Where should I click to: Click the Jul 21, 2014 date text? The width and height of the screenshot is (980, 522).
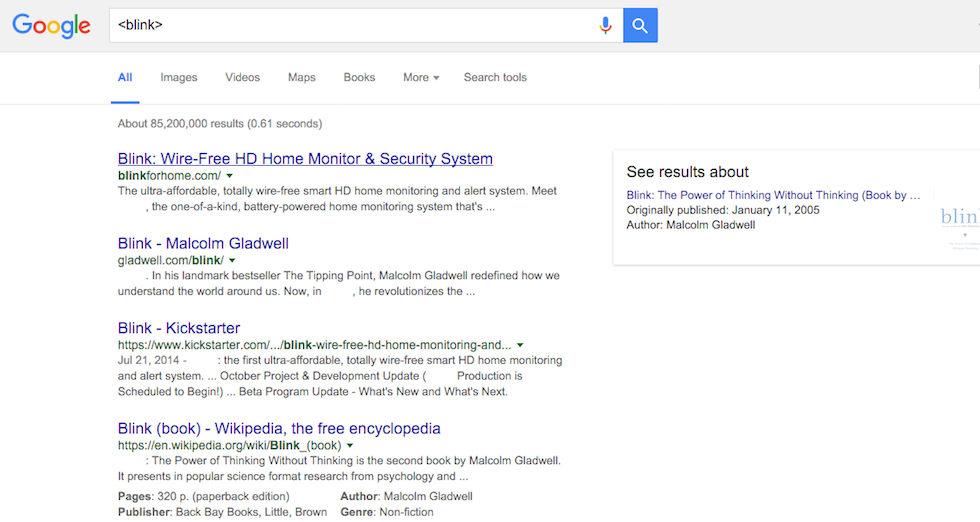click(148, 361)
